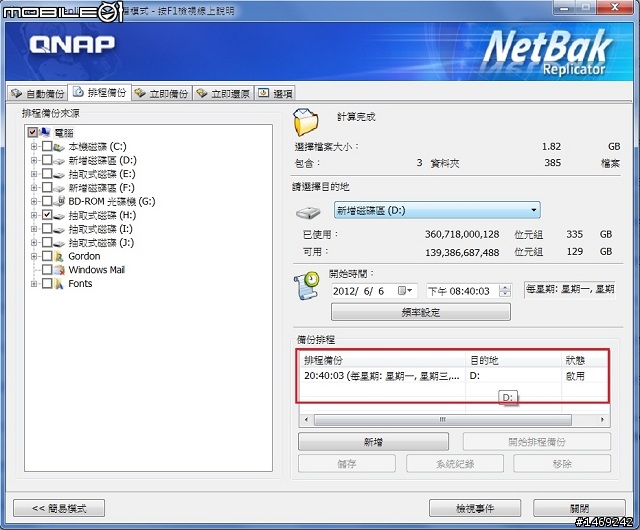Expand the Gordon tree node
This screenshot has height=530, width=640.
(34, 256)
